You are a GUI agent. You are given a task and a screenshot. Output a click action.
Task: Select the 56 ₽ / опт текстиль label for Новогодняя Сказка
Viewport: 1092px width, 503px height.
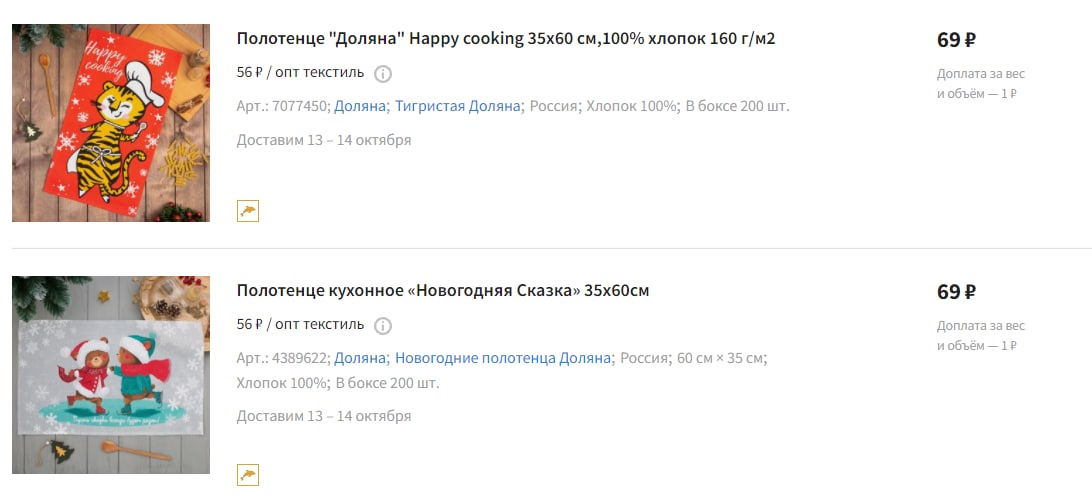click(300, 324)
